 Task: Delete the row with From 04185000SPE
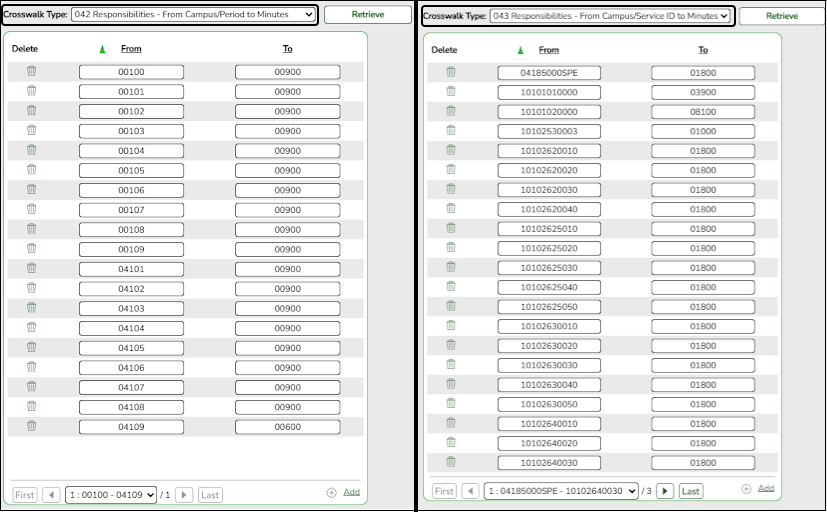pos(451,72)
